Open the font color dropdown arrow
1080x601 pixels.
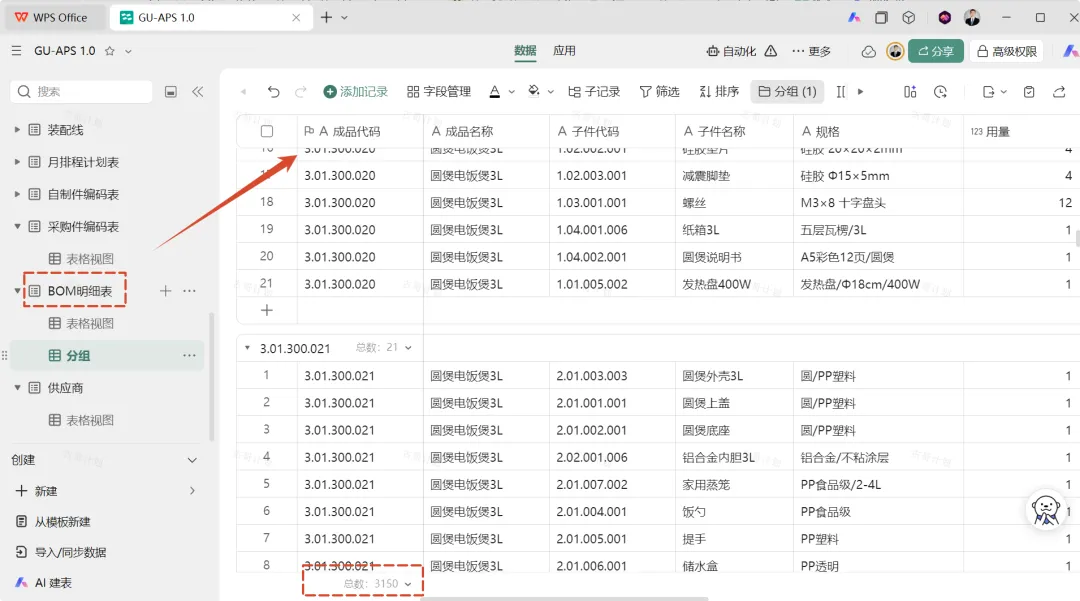click(x=512, y=92)
